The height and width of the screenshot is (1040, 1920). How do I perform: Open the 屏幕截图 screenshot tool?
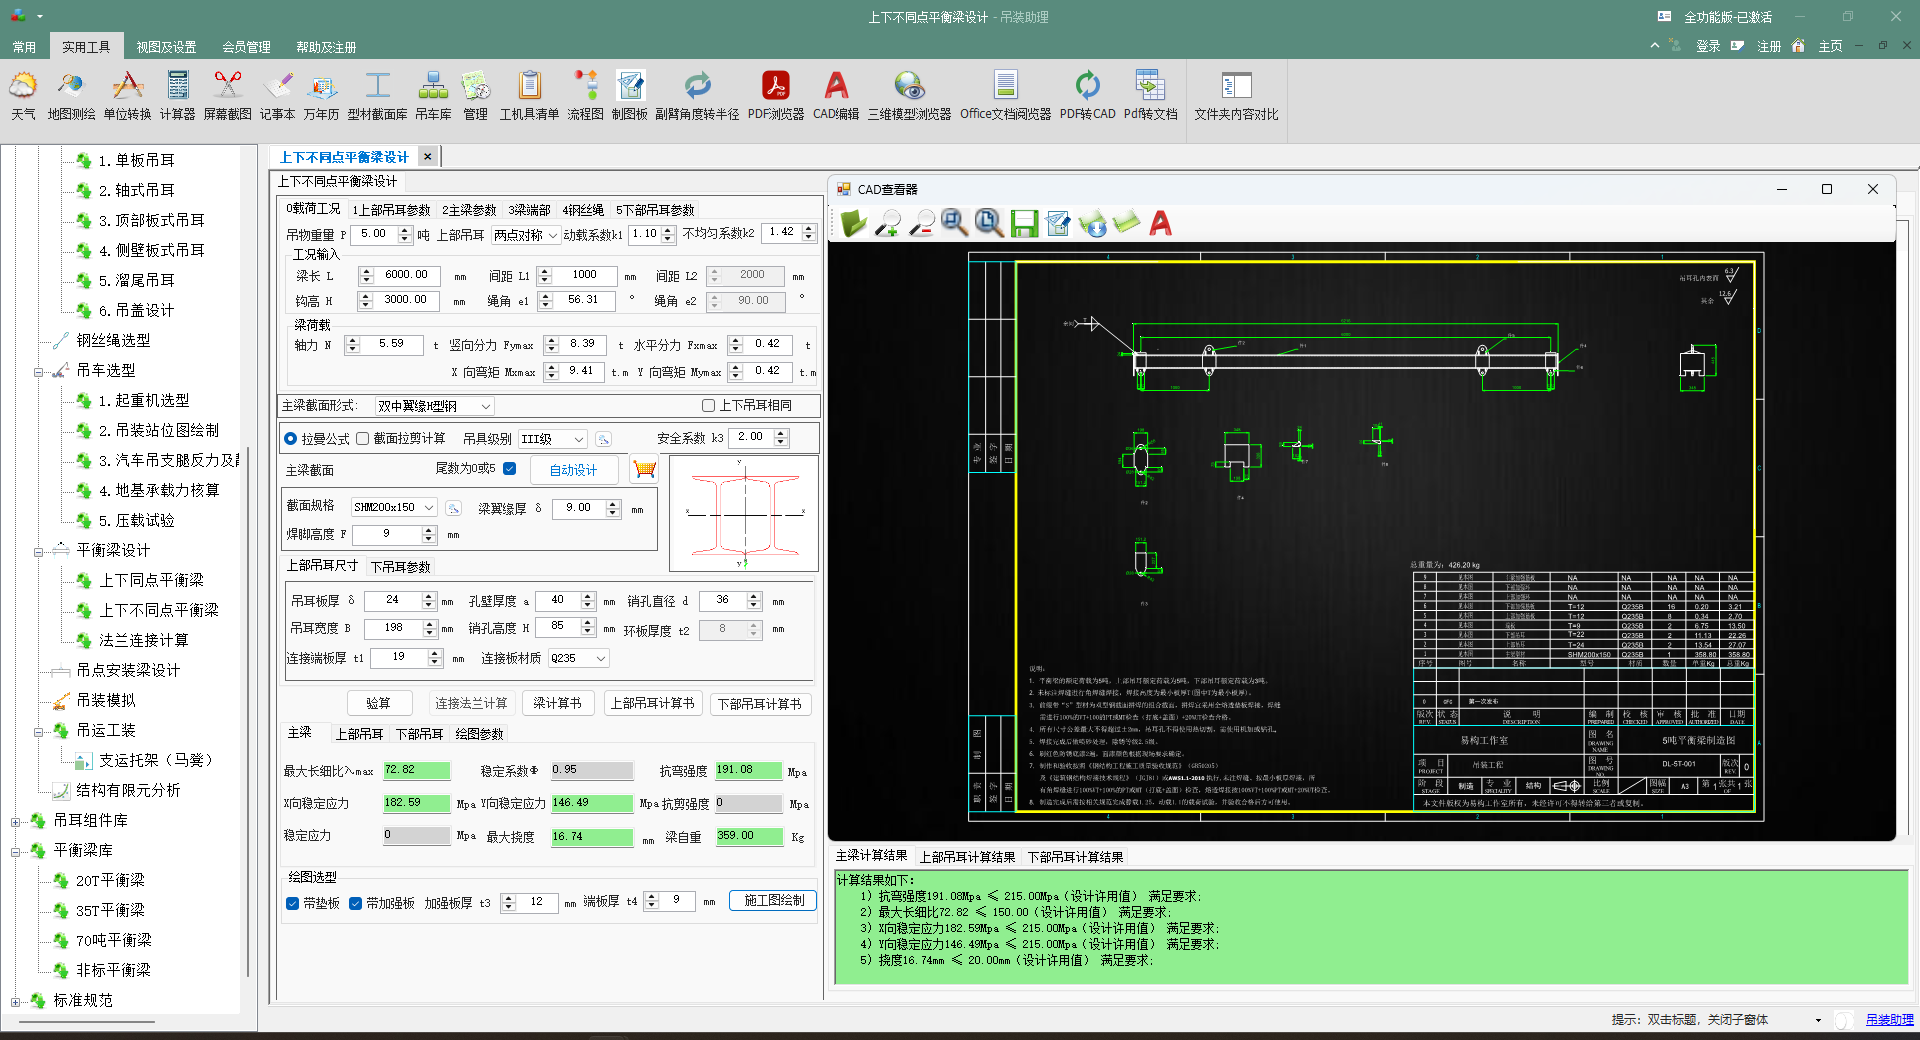pos(227,96)
